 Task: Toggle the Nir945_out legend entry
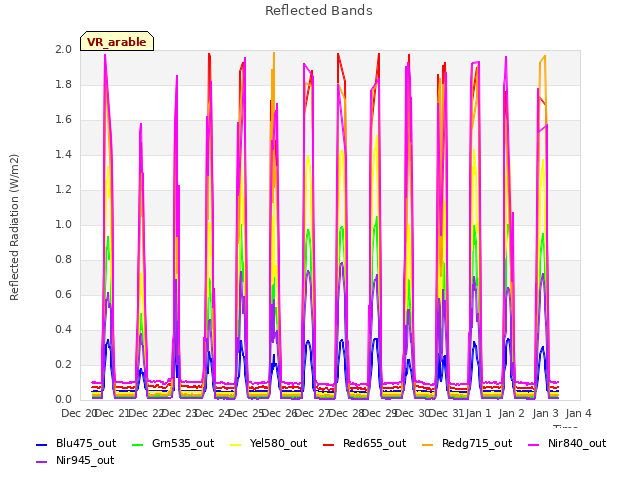[x=75, y=460]
